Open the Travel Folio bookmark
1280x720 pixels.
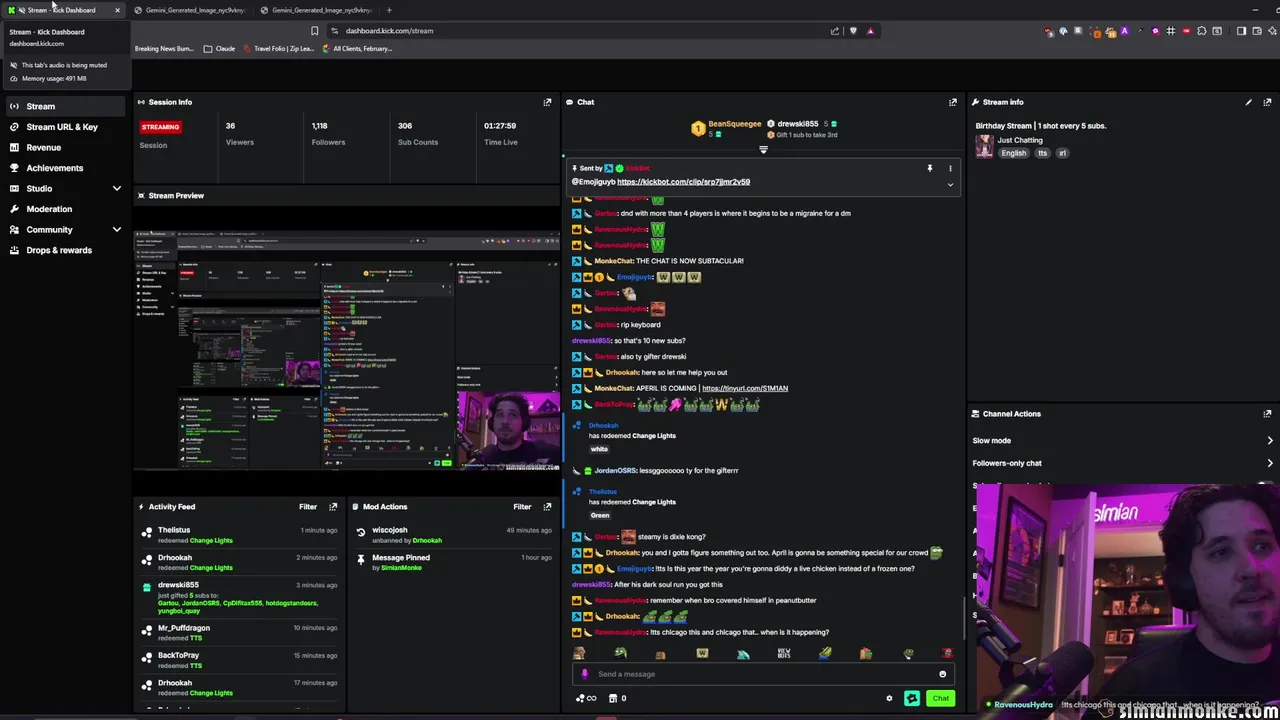click(x=277, y=49)
